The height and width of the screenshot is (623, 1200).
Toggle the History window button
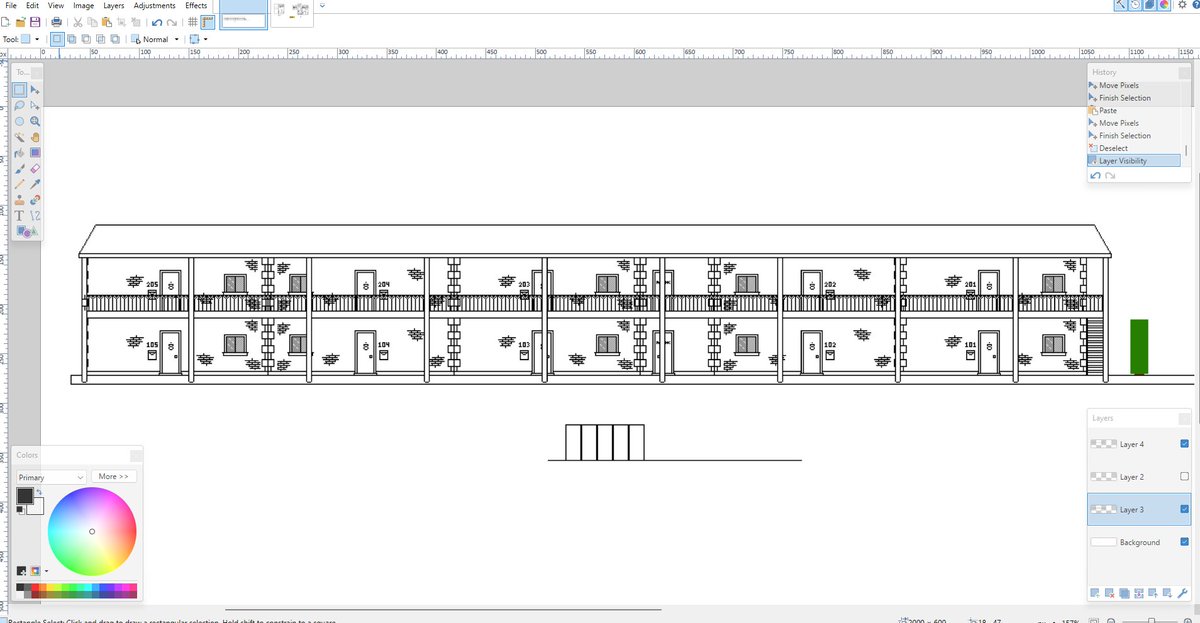tap(1135, 5)
